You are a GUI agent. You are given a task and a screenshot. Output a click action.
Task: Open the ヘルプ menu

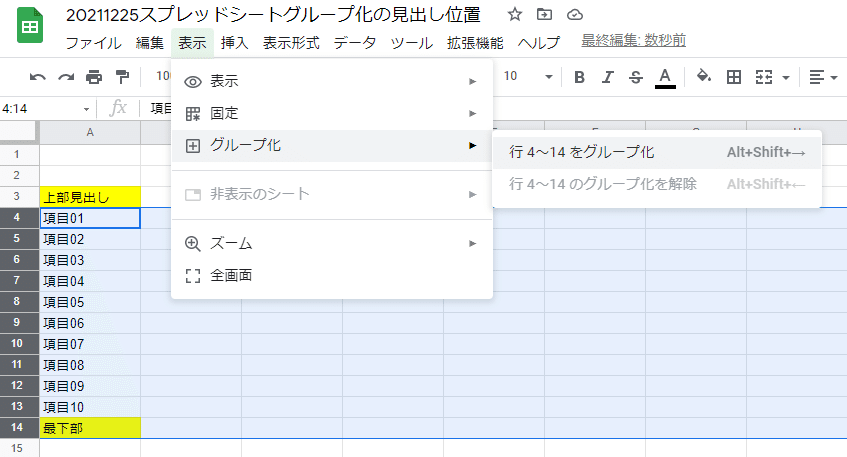539,43
